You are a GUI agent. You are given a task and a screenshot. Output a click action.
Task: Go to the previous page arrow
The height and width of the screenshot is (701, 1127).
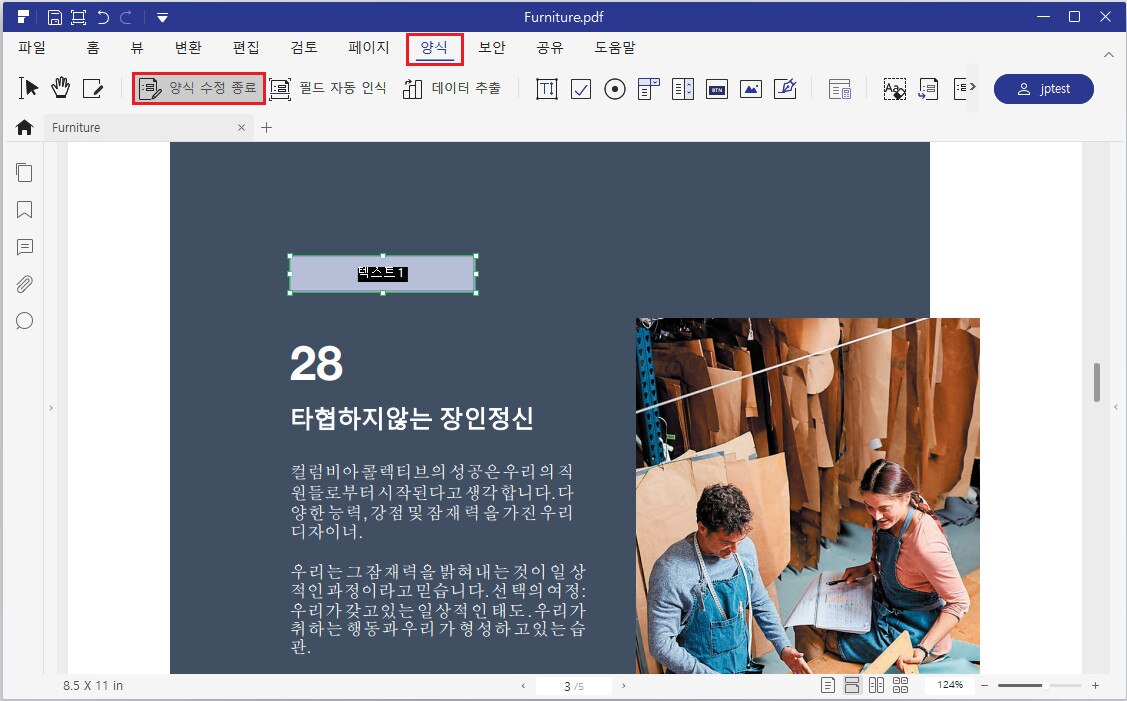click(523, 686)
